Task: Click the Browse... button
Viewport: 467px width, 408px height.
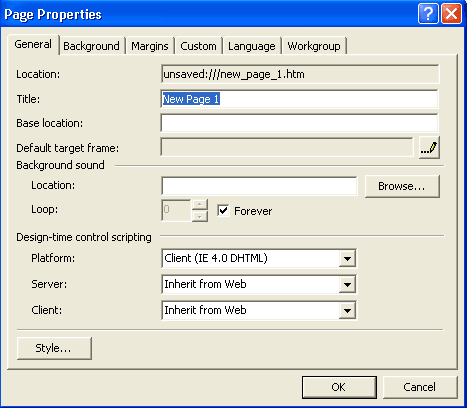Action: click(402, 186)
